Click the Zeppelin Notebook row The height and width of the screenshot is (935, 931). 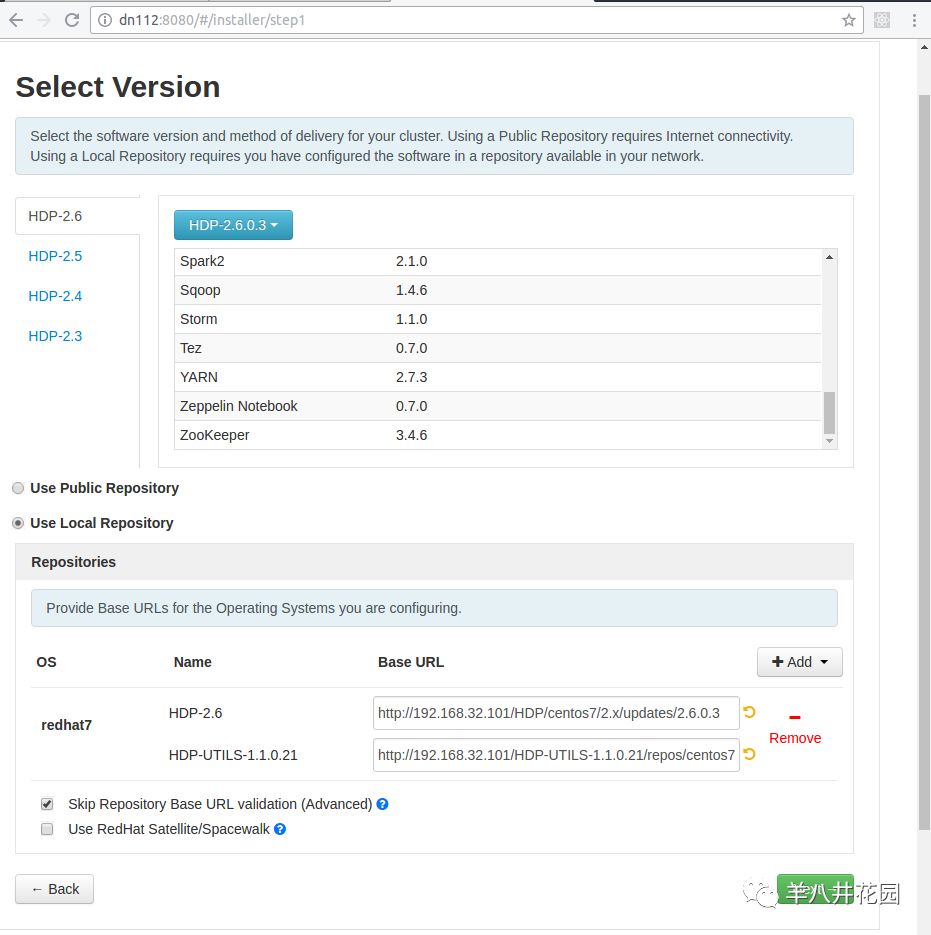[x=498, y=406]
